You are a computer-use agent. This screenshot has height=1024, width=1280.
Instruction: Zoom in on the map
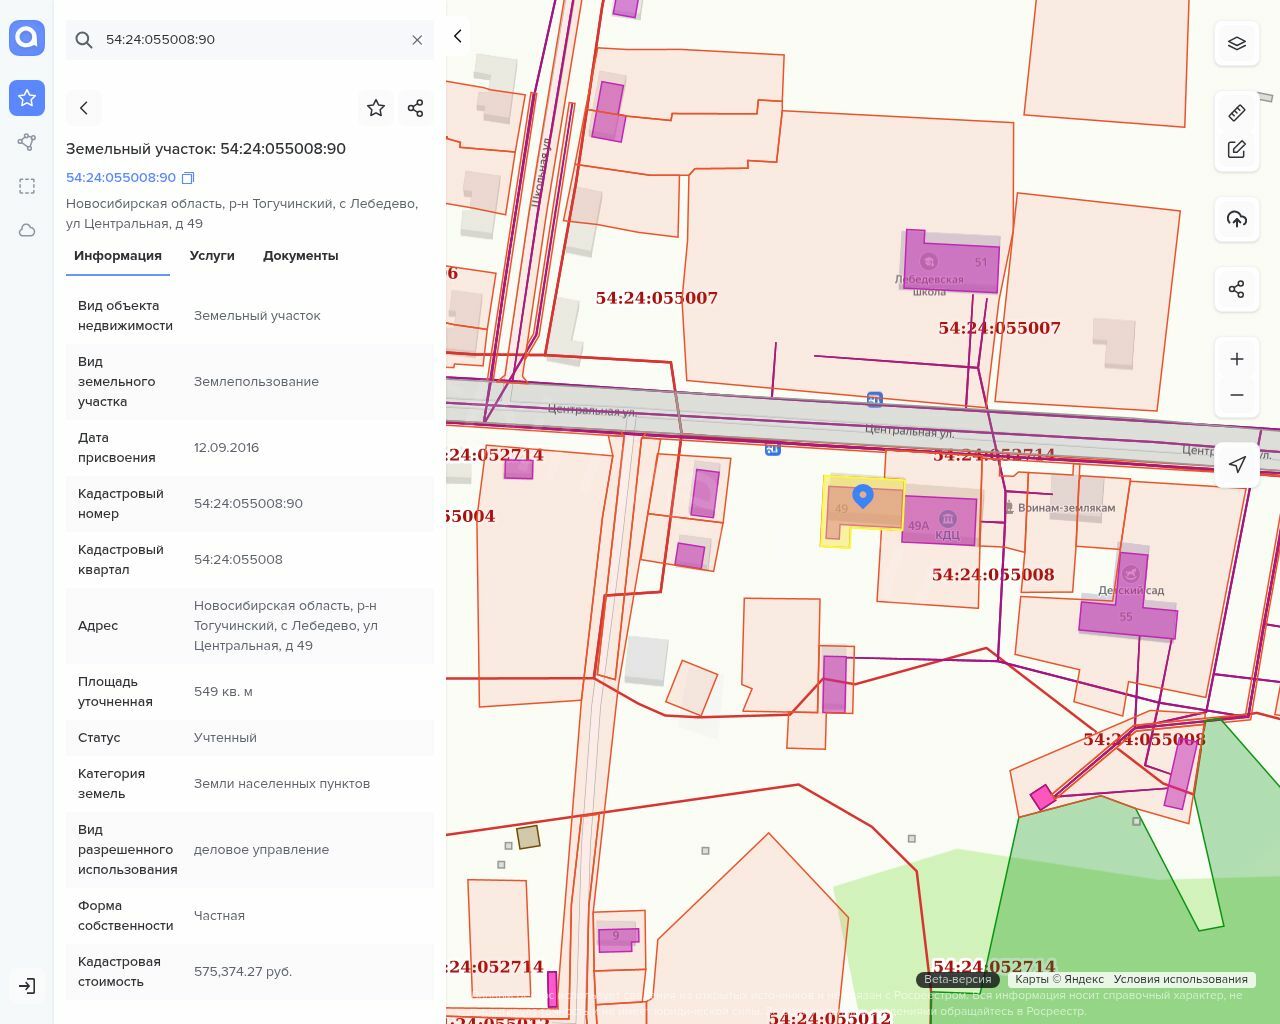pyautogui.click(x=1237, y=359)
